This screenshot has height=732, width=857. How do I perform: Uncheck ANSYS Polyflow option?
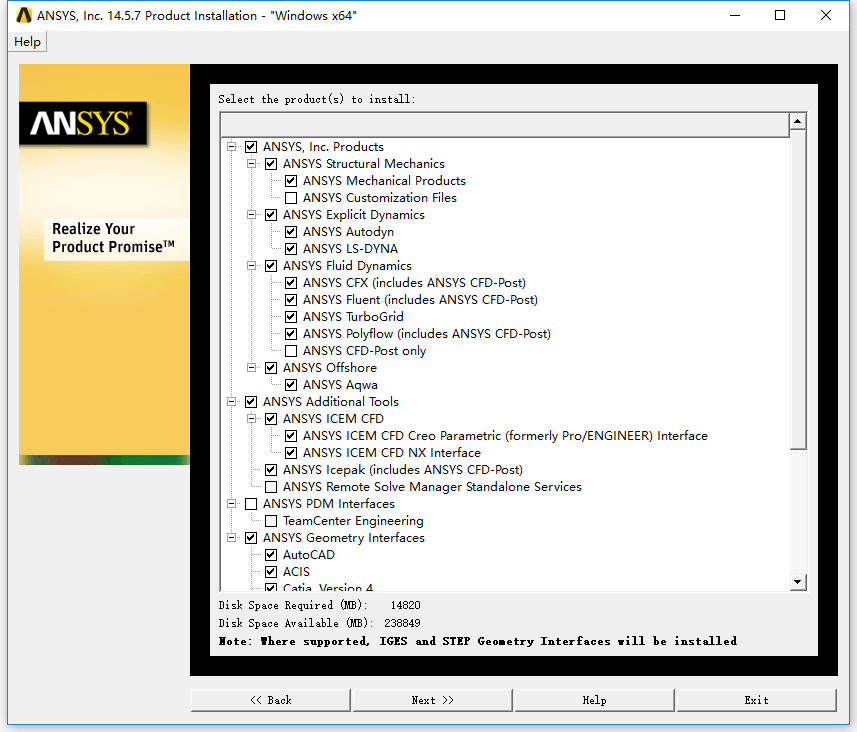pyautogui.click(x=291, y=333)
